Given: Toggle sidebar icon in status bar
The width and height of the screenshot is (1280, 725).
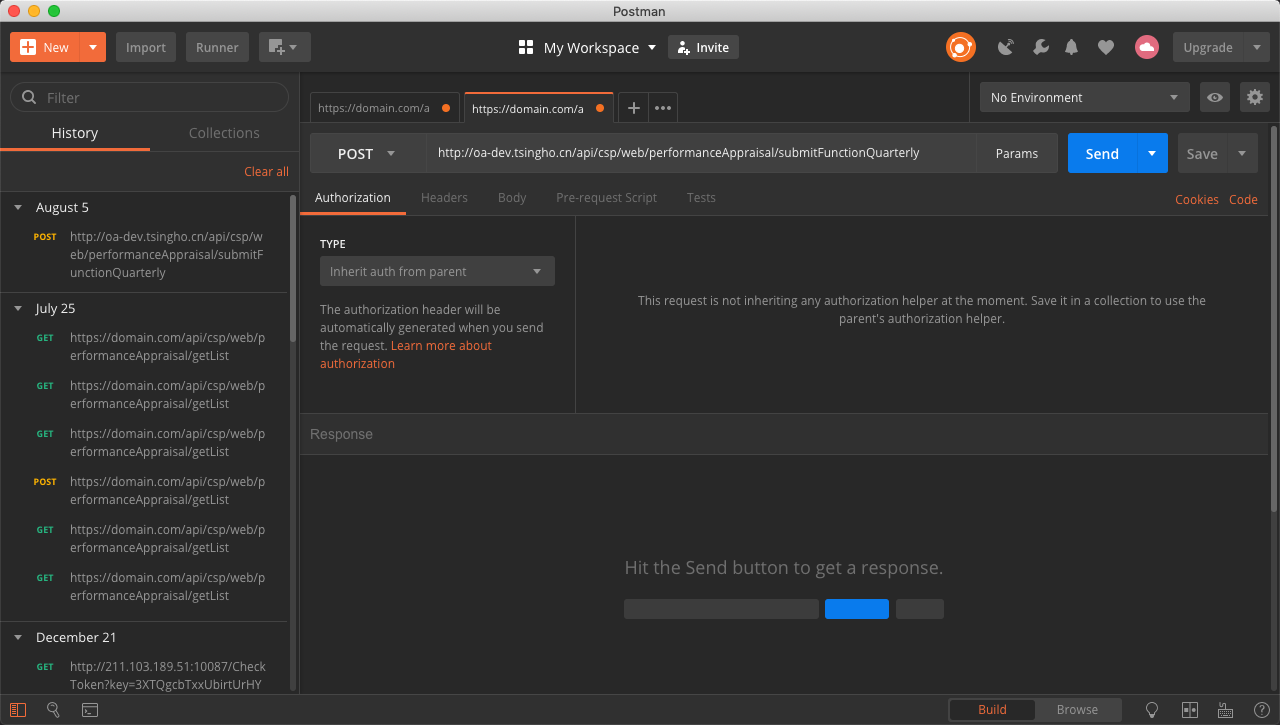Looking at the screenshot, I should coord(19,710).
